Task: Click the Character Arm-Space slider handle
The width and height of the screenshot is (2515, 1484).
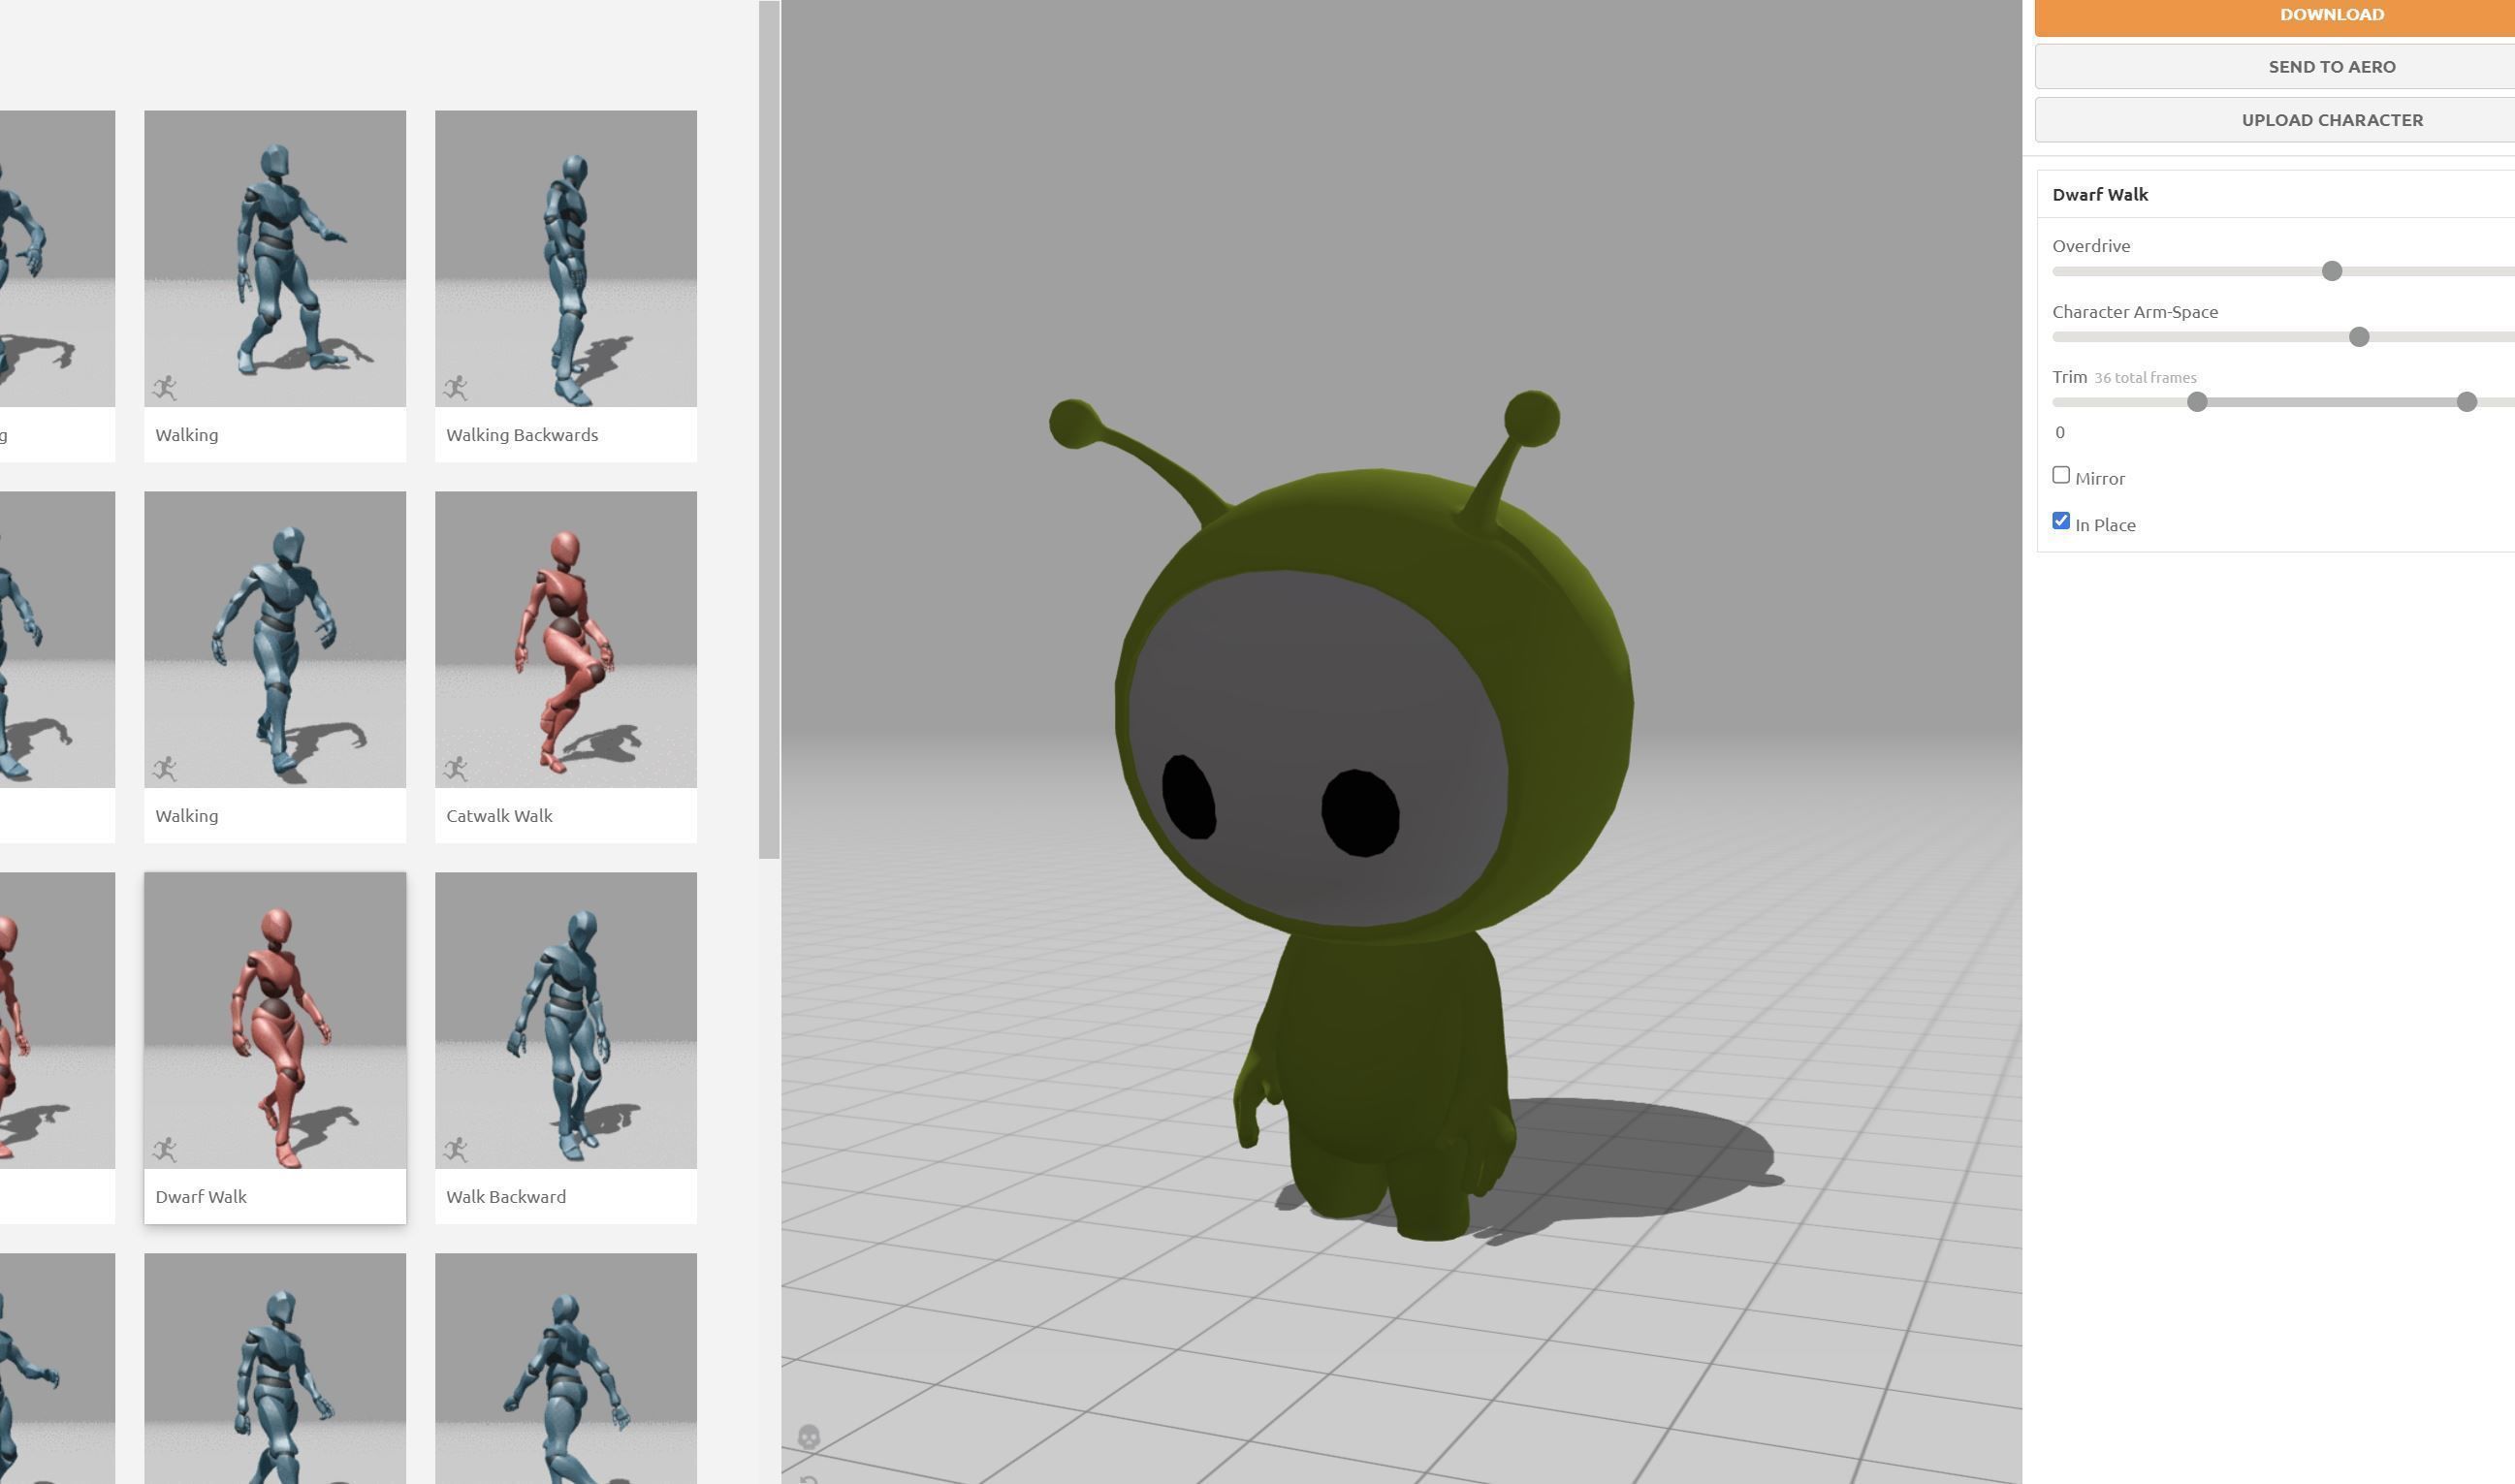Action: (x=2359, y=337)
